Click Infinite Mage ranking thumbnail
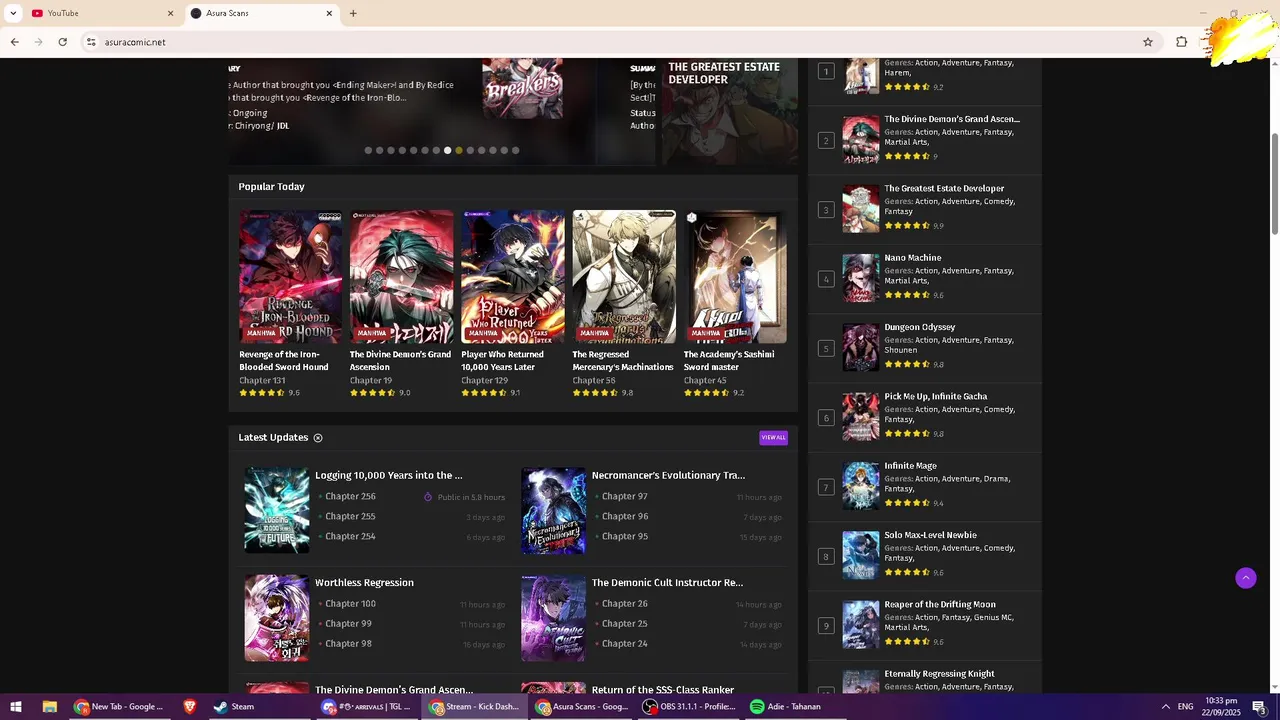This screenshot has height=720, width=1280. [x=860, y=486]
